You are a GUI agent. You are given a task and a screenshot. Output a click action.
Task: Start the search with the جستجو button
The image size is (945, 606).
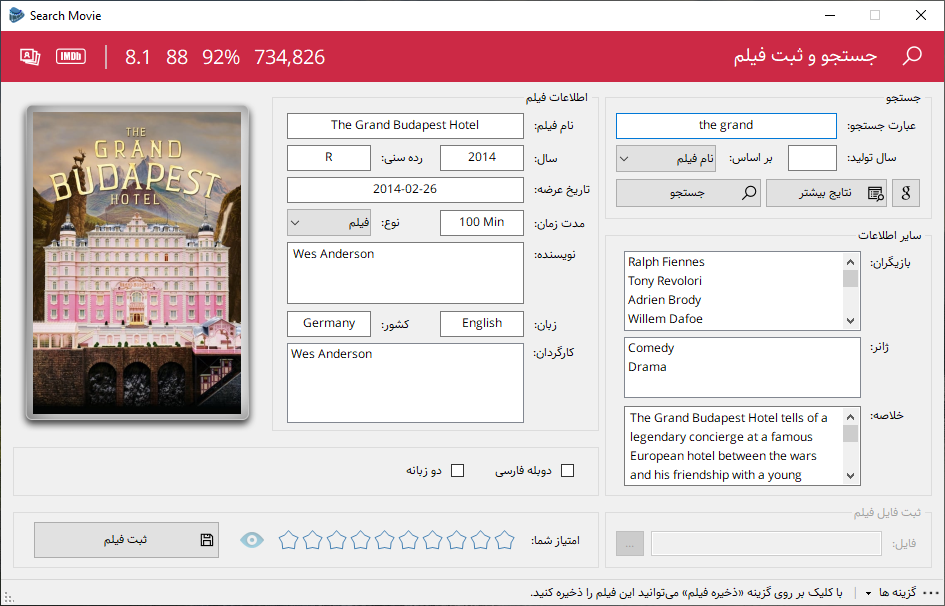click(x=688, y=193)
